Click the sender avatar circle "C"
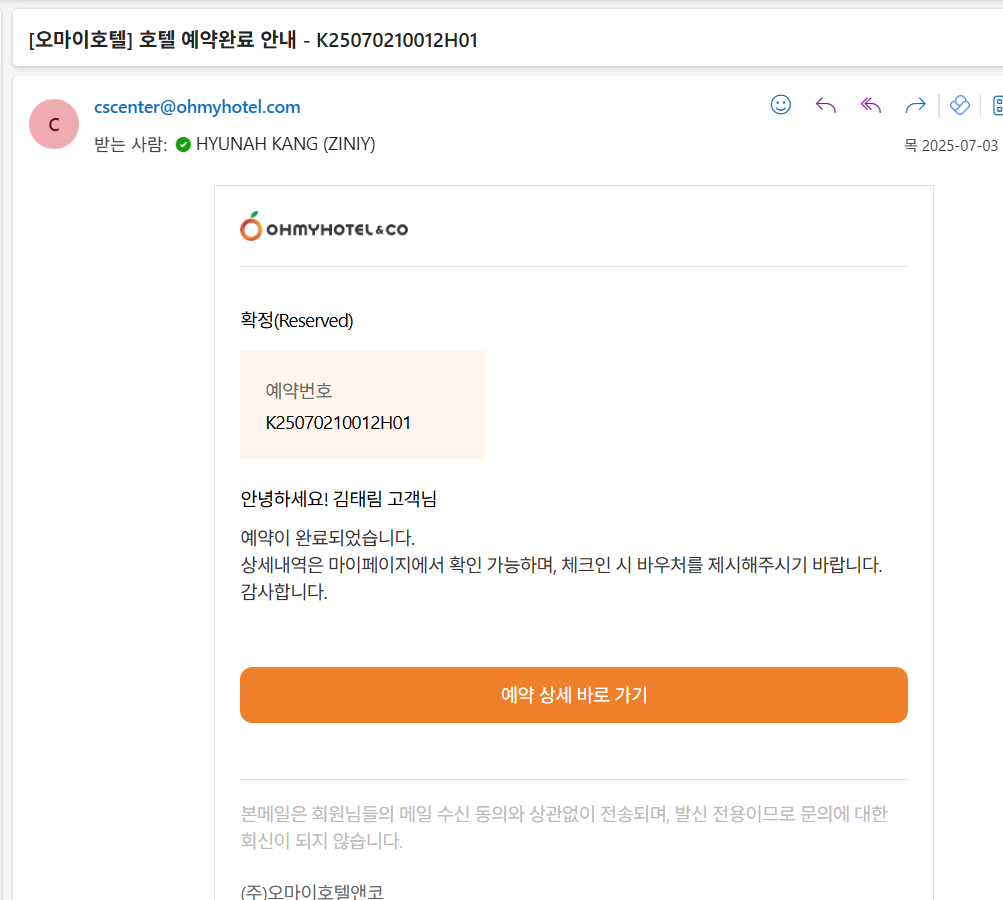Image resolution: width=1003 pixels, height=900 pixels. [x=54, y=124]
